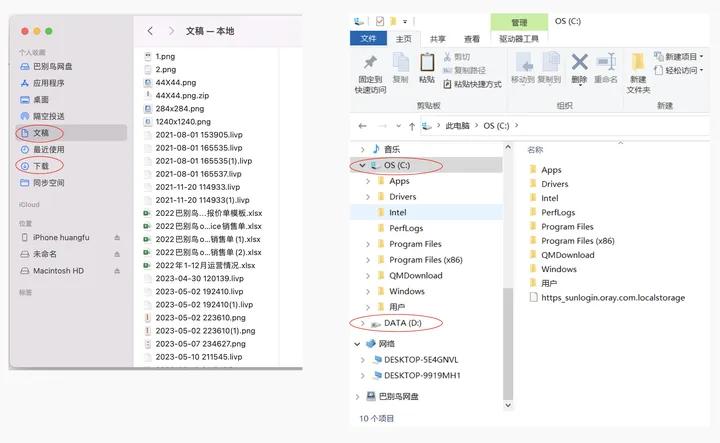Eject Macintosh HD in Finder sidebar
The width and height of the screenshot is (720, 443).
(x=117, y=271)
